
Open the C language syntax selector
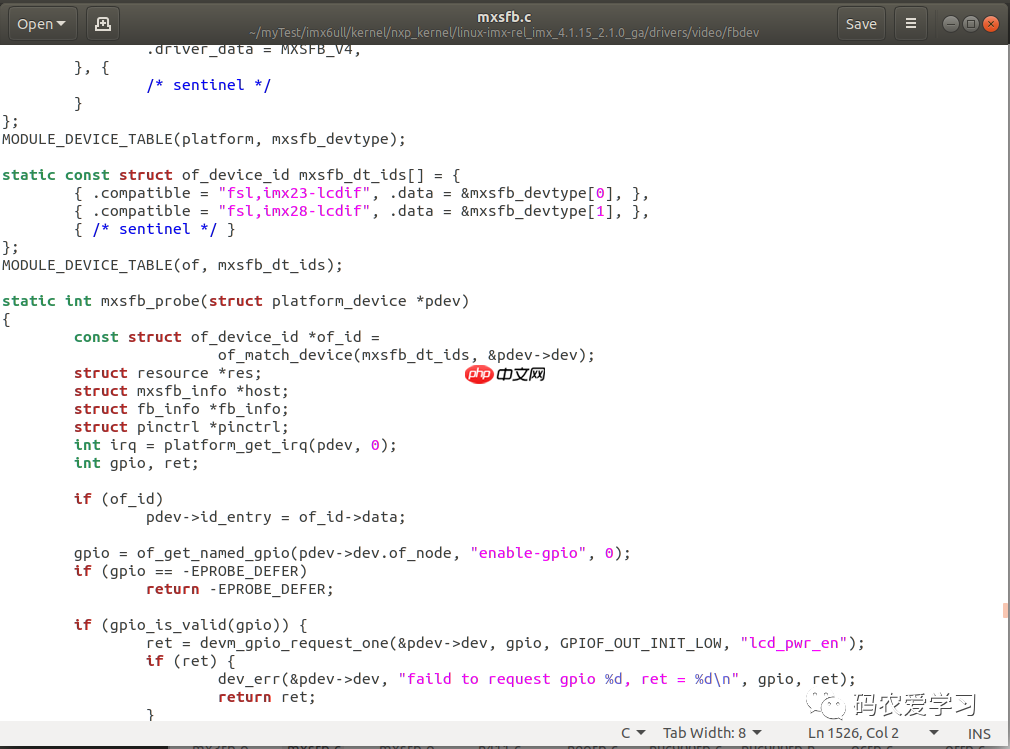click(x=633, y=733)
